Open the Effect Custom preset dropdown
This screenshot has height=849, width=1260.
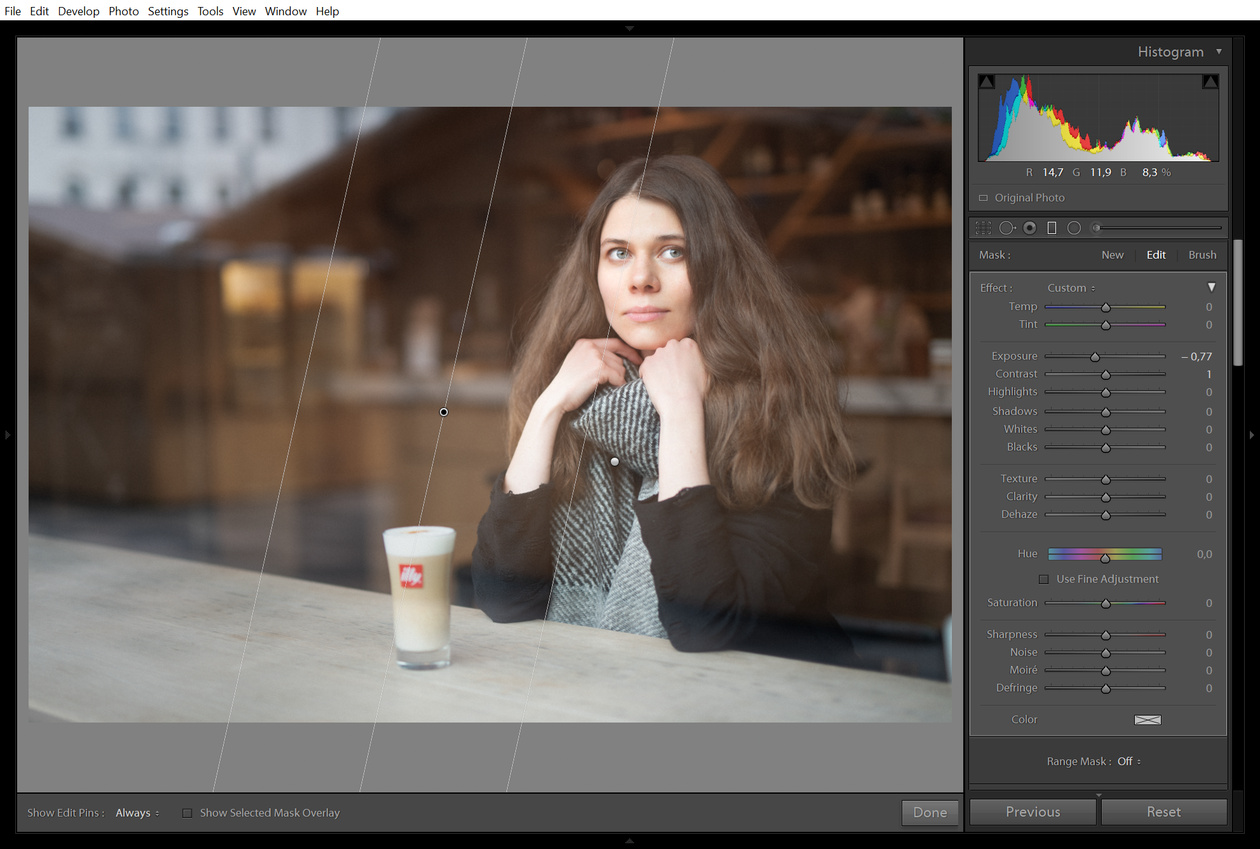(1071, 288)
